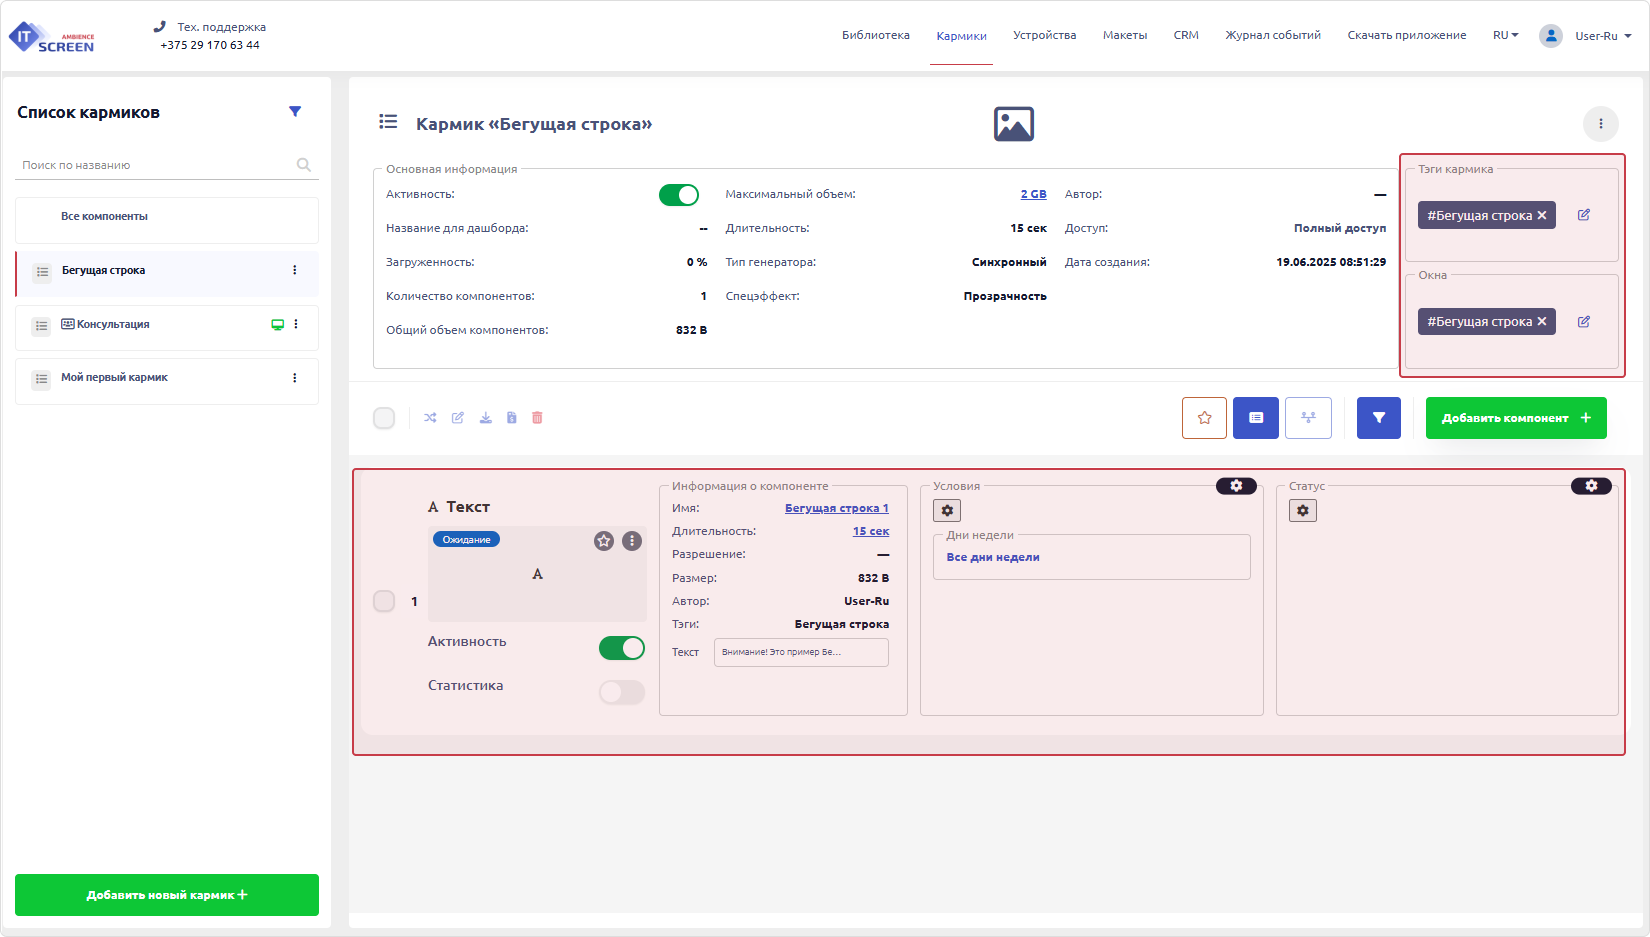
Task: Check the select-all components checkbox
Action: (384, 418)
